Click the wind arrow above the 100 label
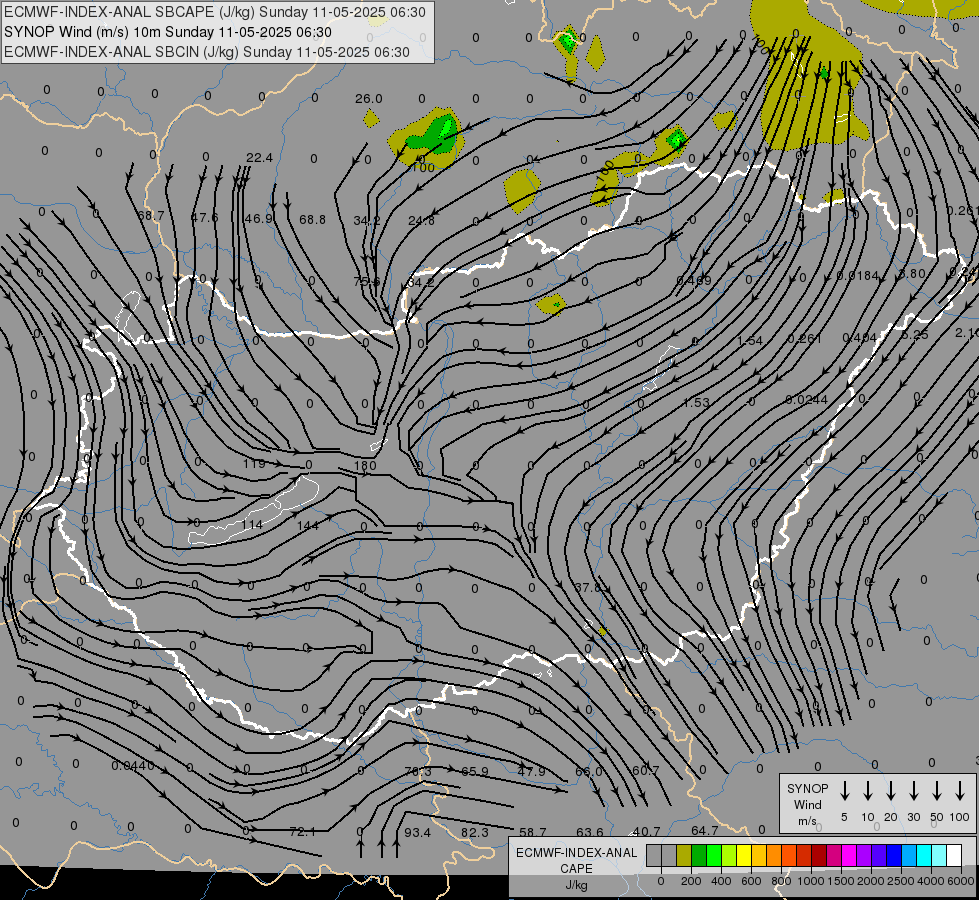This screenshot has height=900, width=979. tap(960, 791)
